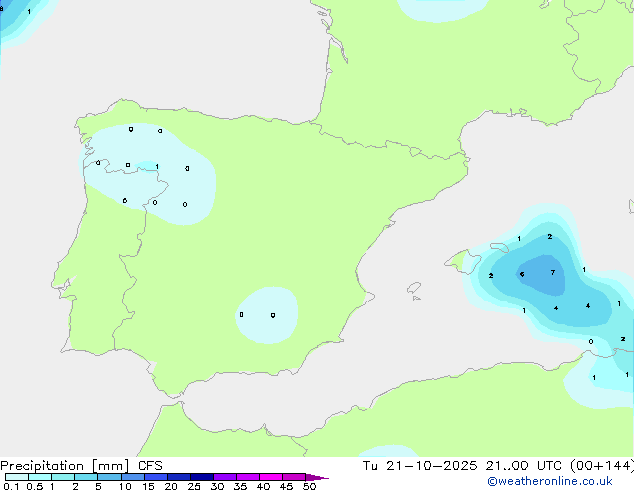The image size is (634, 490).
Task: Click the legend label '20'
Action: pos(171,486)
